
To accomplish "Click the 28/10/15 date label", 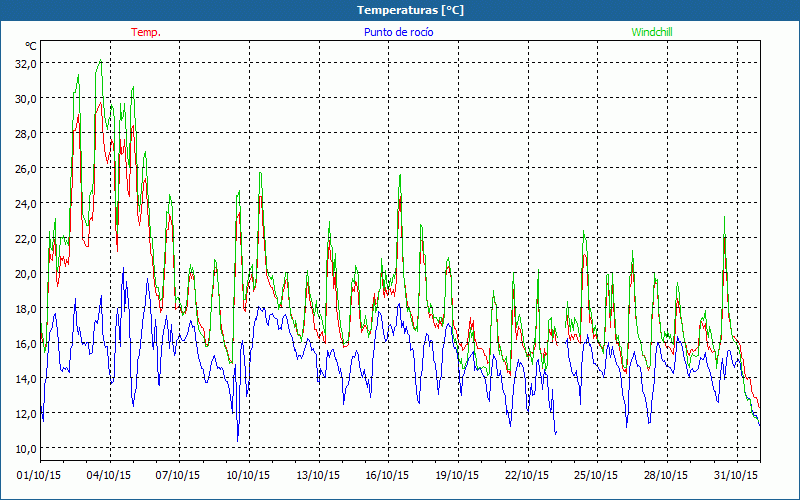I will [666, 475].
